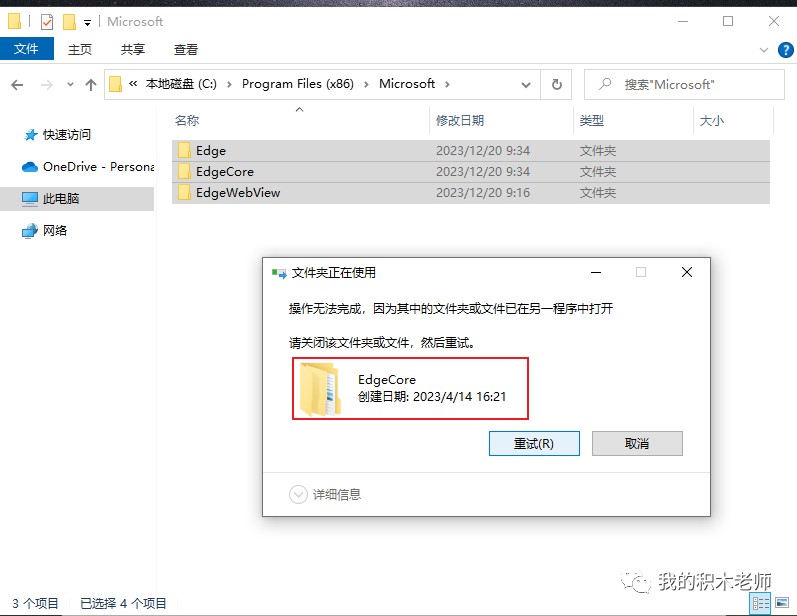Image resolution: width=797 pixels, height=616 pixels.
Task: Click the EdgeWebView folder icon
Action: 184,193
